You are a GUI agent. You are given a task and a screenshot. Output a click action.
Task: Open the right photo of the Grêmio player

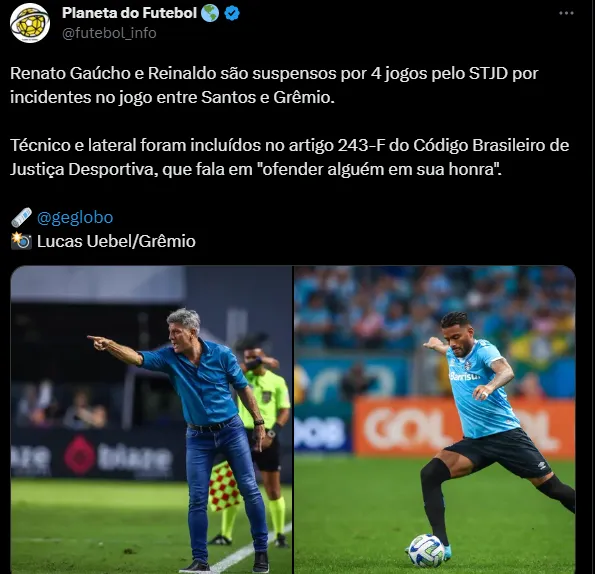(x=435, y=420)
